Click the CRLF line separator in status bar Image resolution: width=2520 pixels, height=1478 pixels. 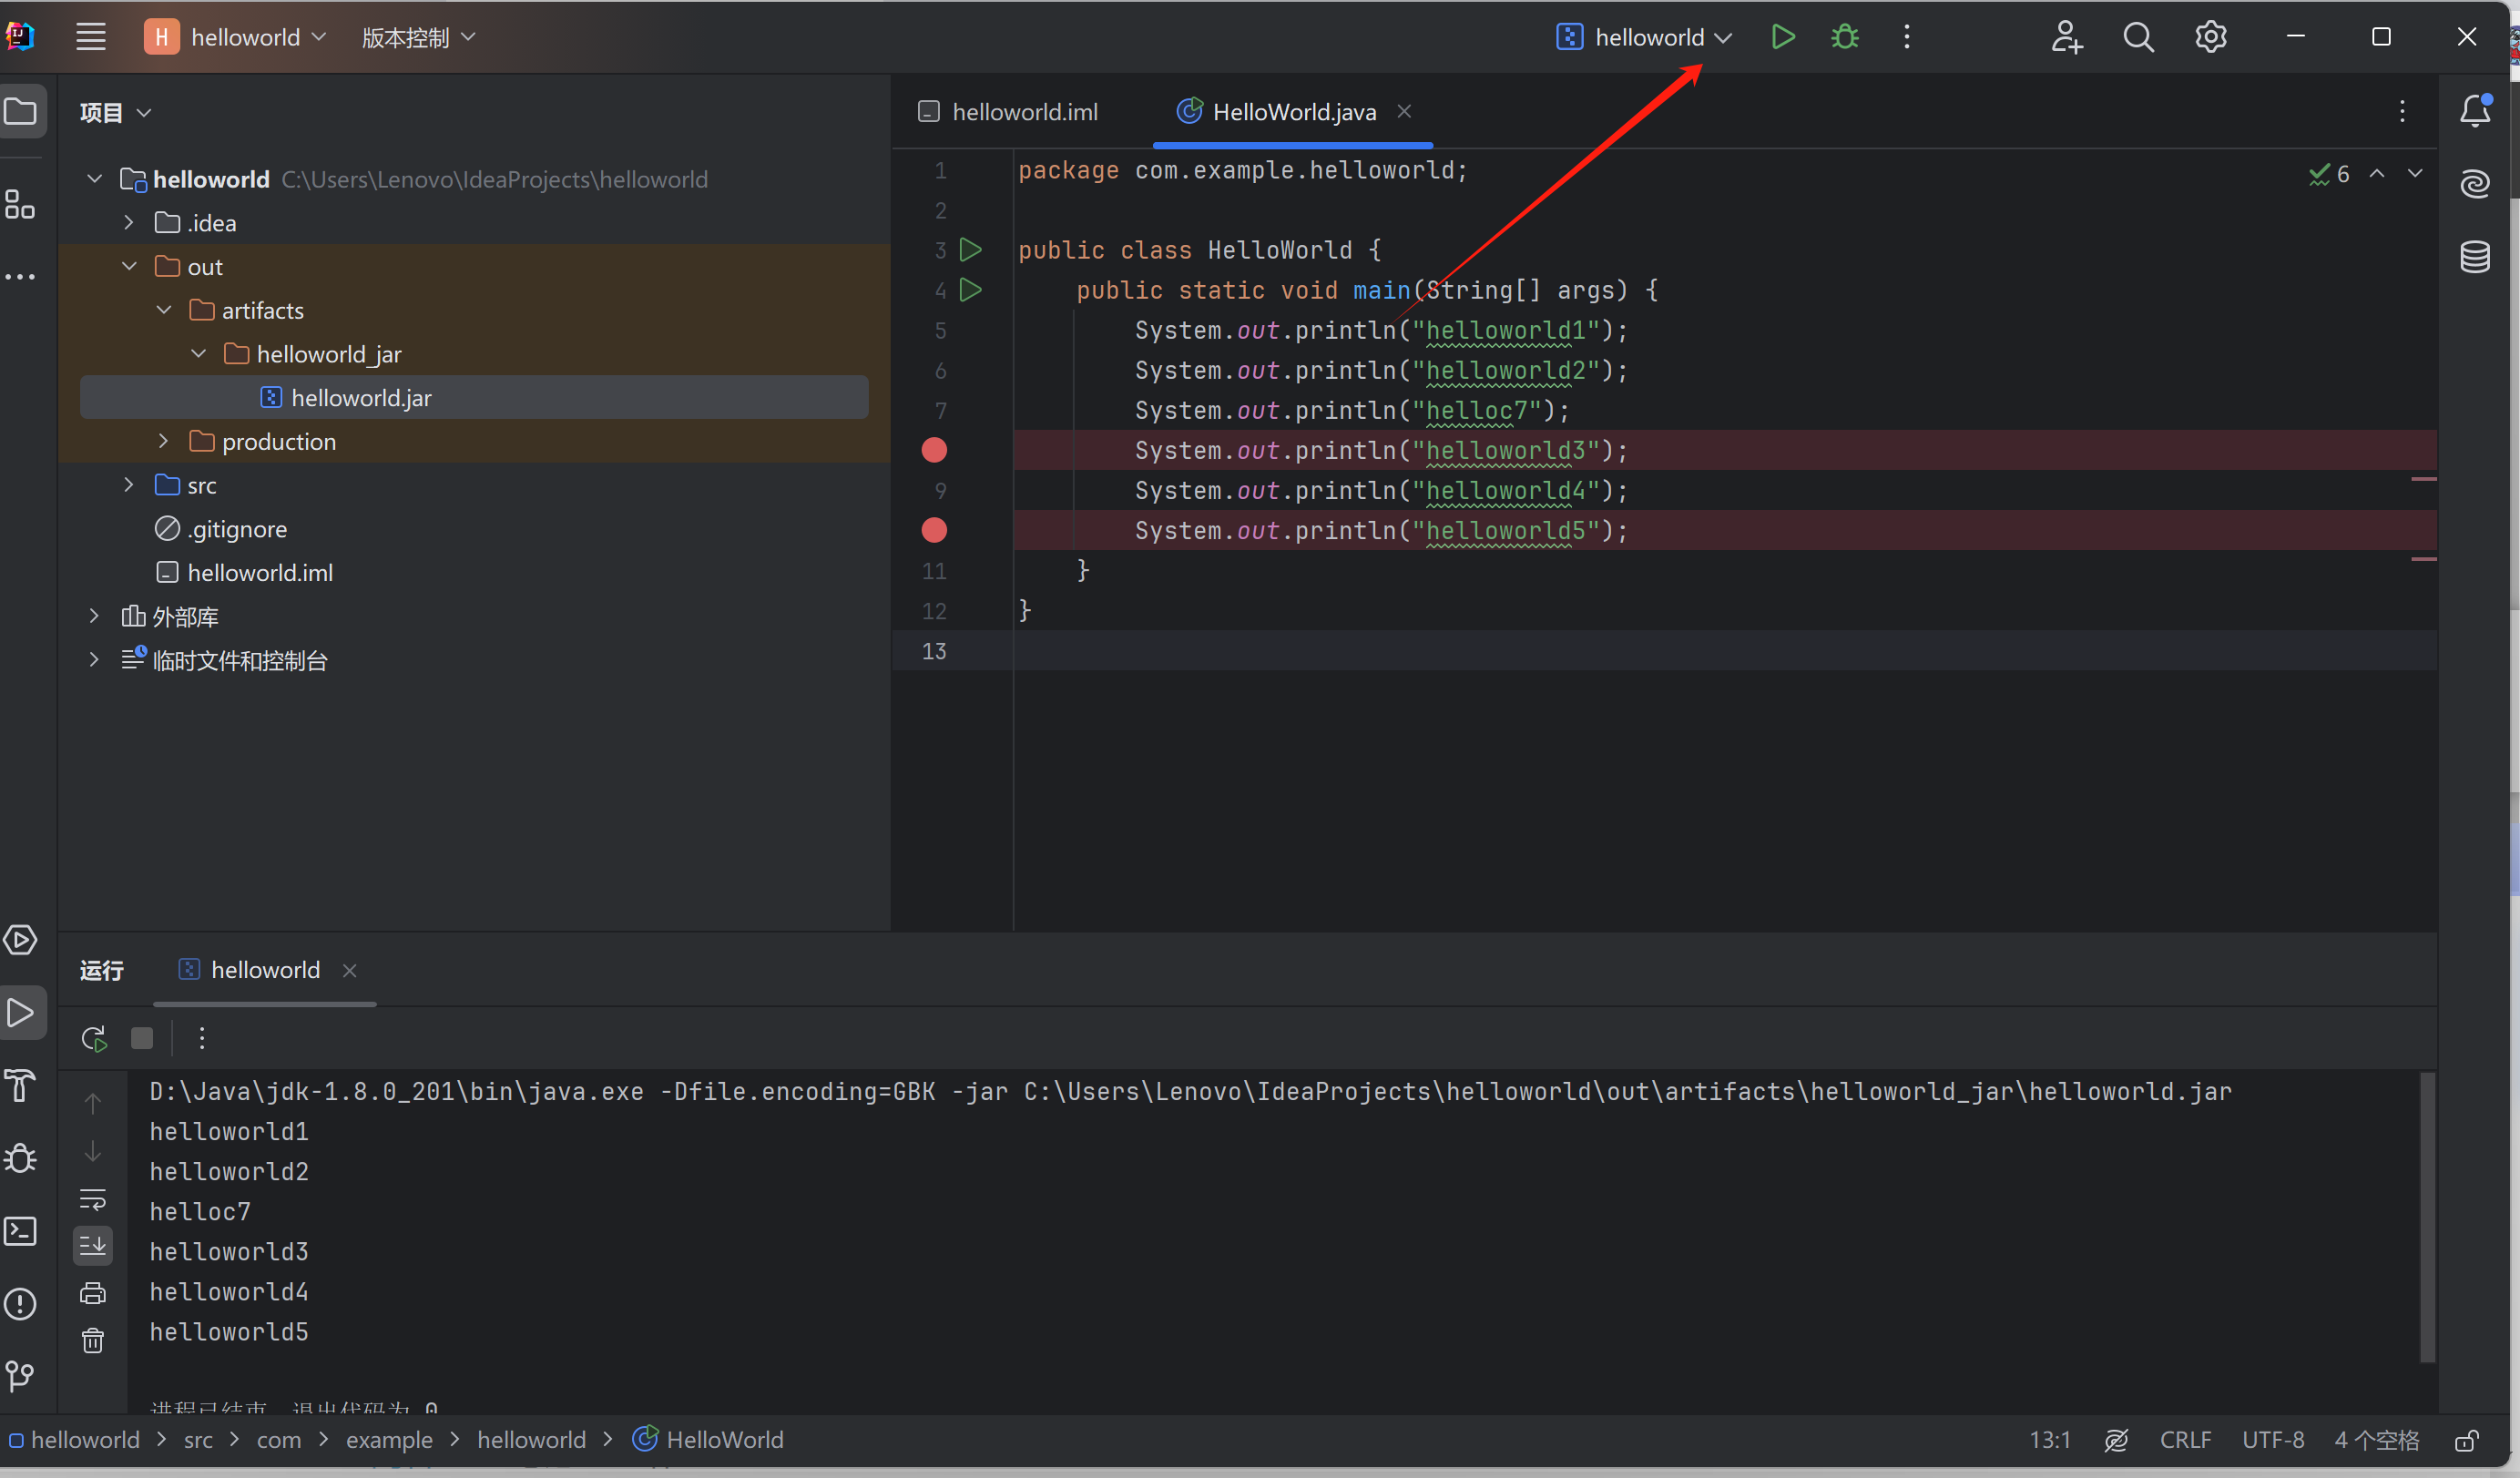(2185, 1439)
